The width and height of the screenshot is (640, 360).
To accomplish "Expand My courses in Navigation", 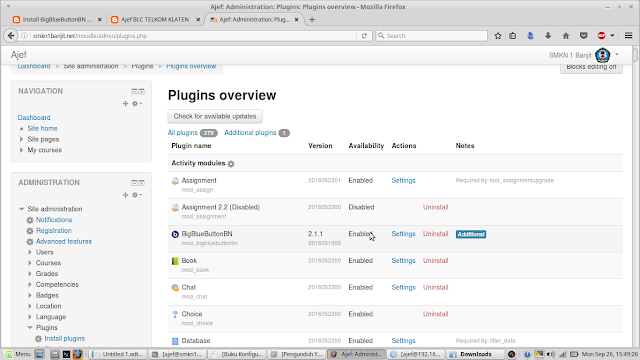I will (x=21, y=150).
